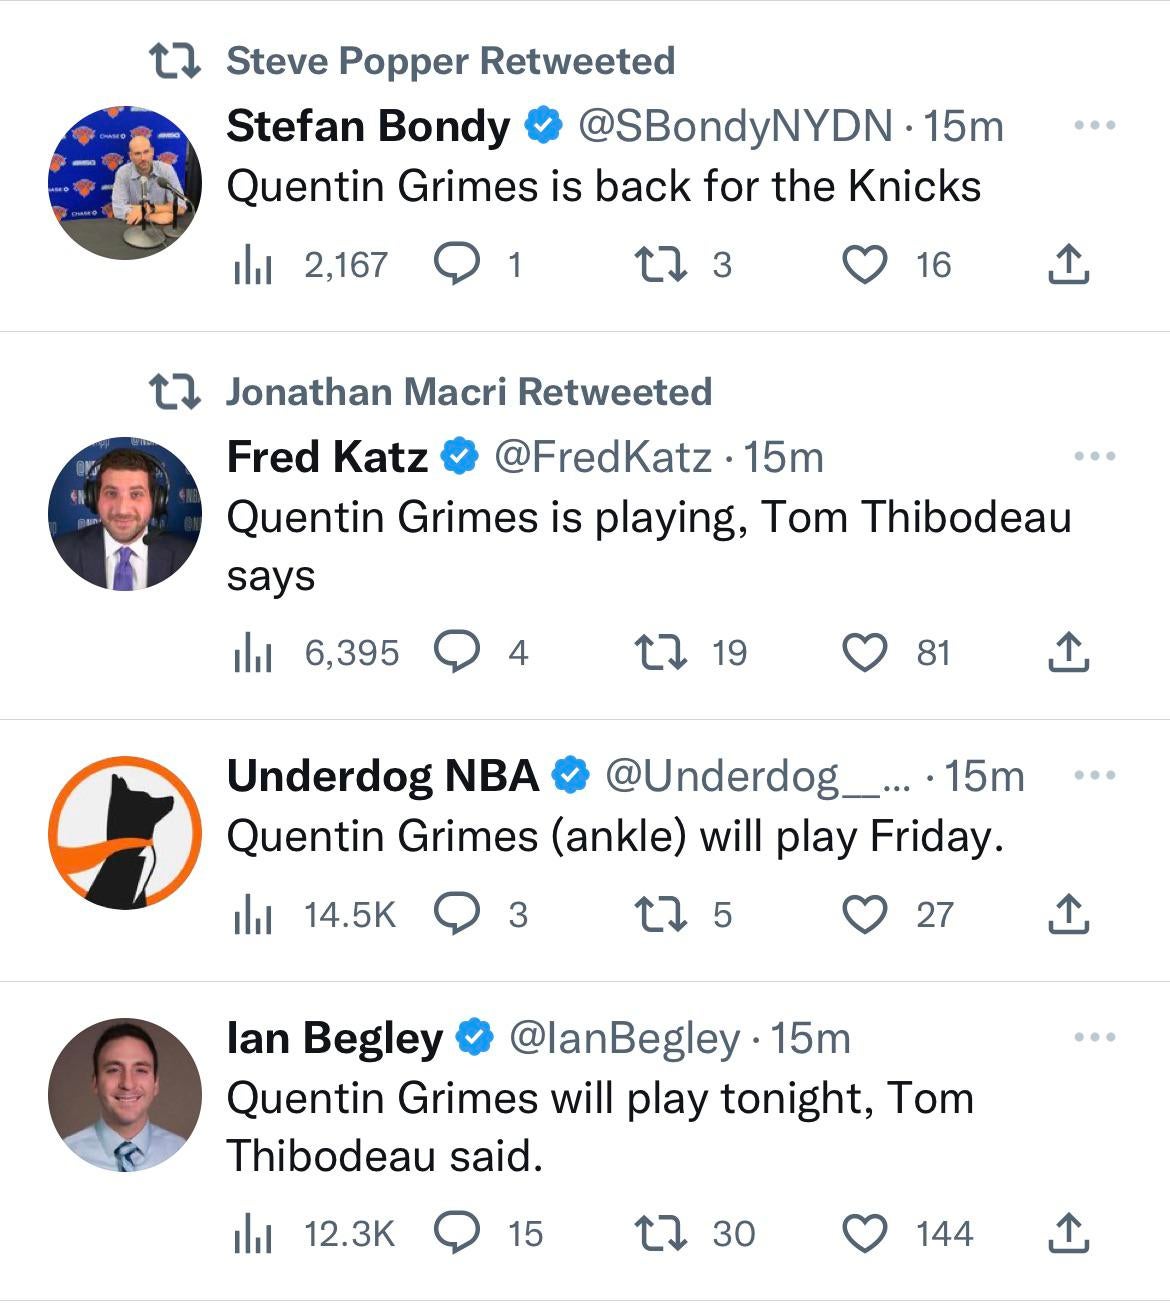Viewport: 1170px width, 1304px height.
Task: Like Ian Begley's tweet
Action: pyautogui.click(x=865, y=1233)
